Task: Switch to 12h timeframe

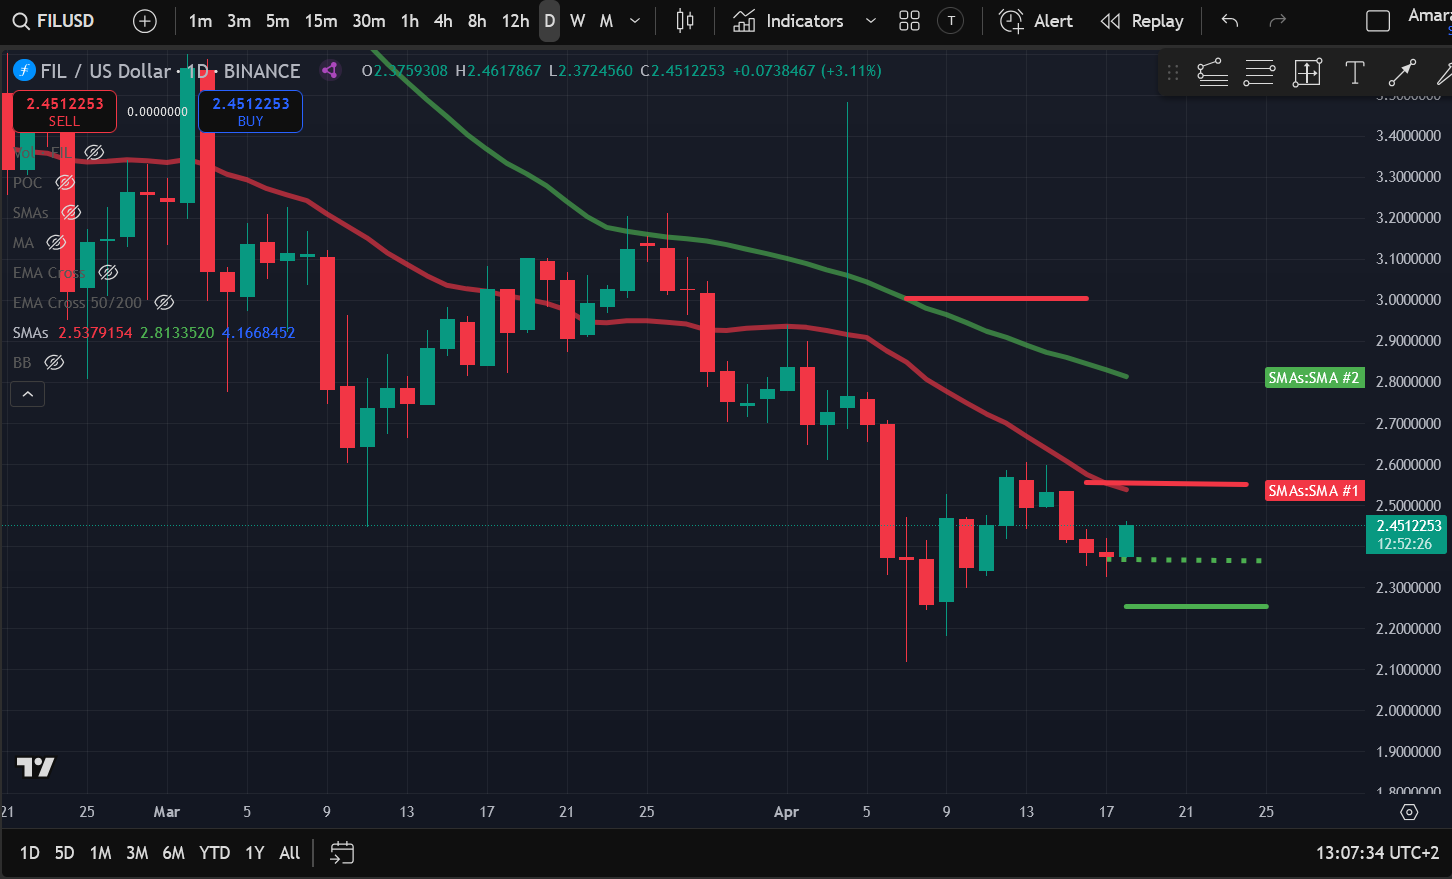Action: click(x=515, y=21)
